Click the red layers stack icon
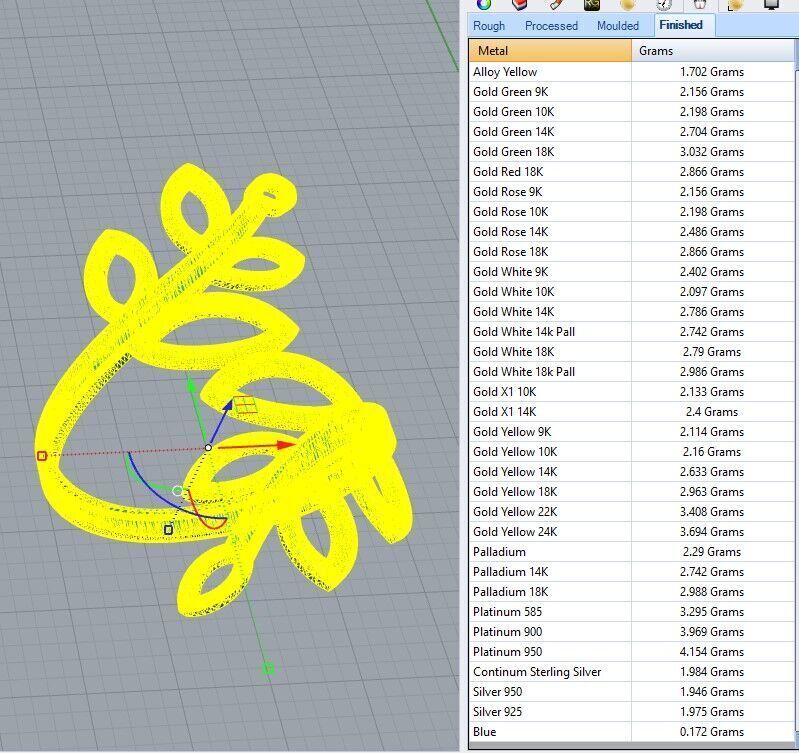The width and height of the screenshot is (799, 753). (518, 5)
